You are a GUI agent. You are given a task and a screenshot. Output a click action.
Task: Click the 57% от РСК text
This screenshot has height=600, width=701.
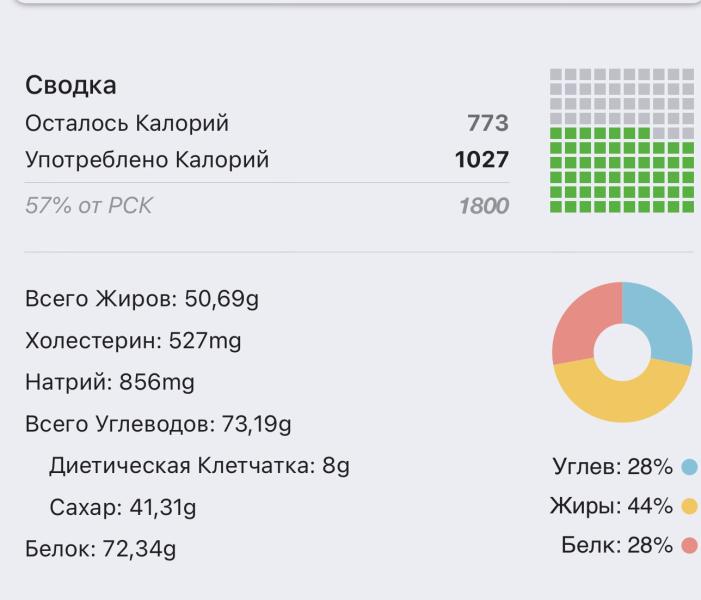point(89,206)
